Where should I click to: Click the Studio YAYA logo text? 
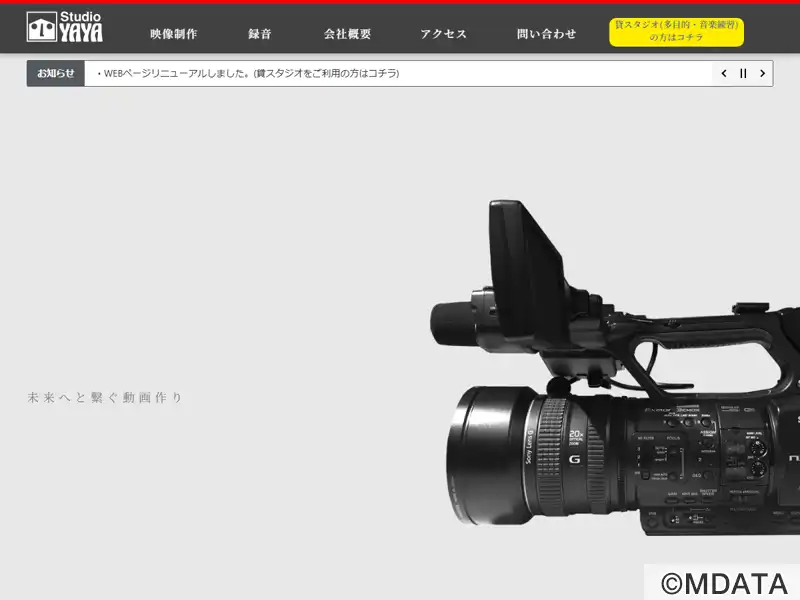click(x=81, y=27)
